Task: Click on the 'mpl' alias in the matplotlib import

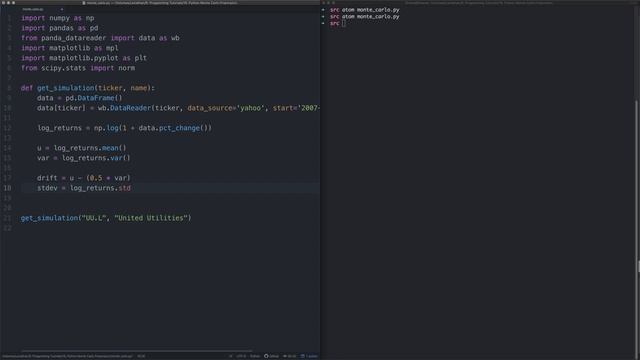Action: pyautogui.click(x=112, y=48)
